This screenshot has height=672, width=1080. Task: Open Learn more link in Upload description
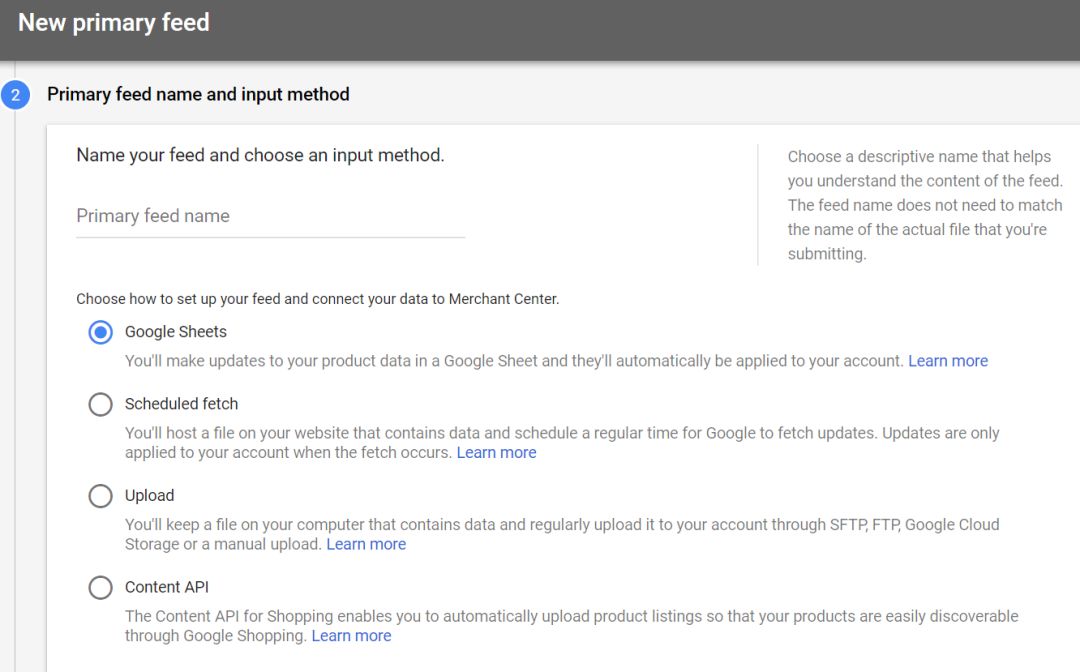366,545
